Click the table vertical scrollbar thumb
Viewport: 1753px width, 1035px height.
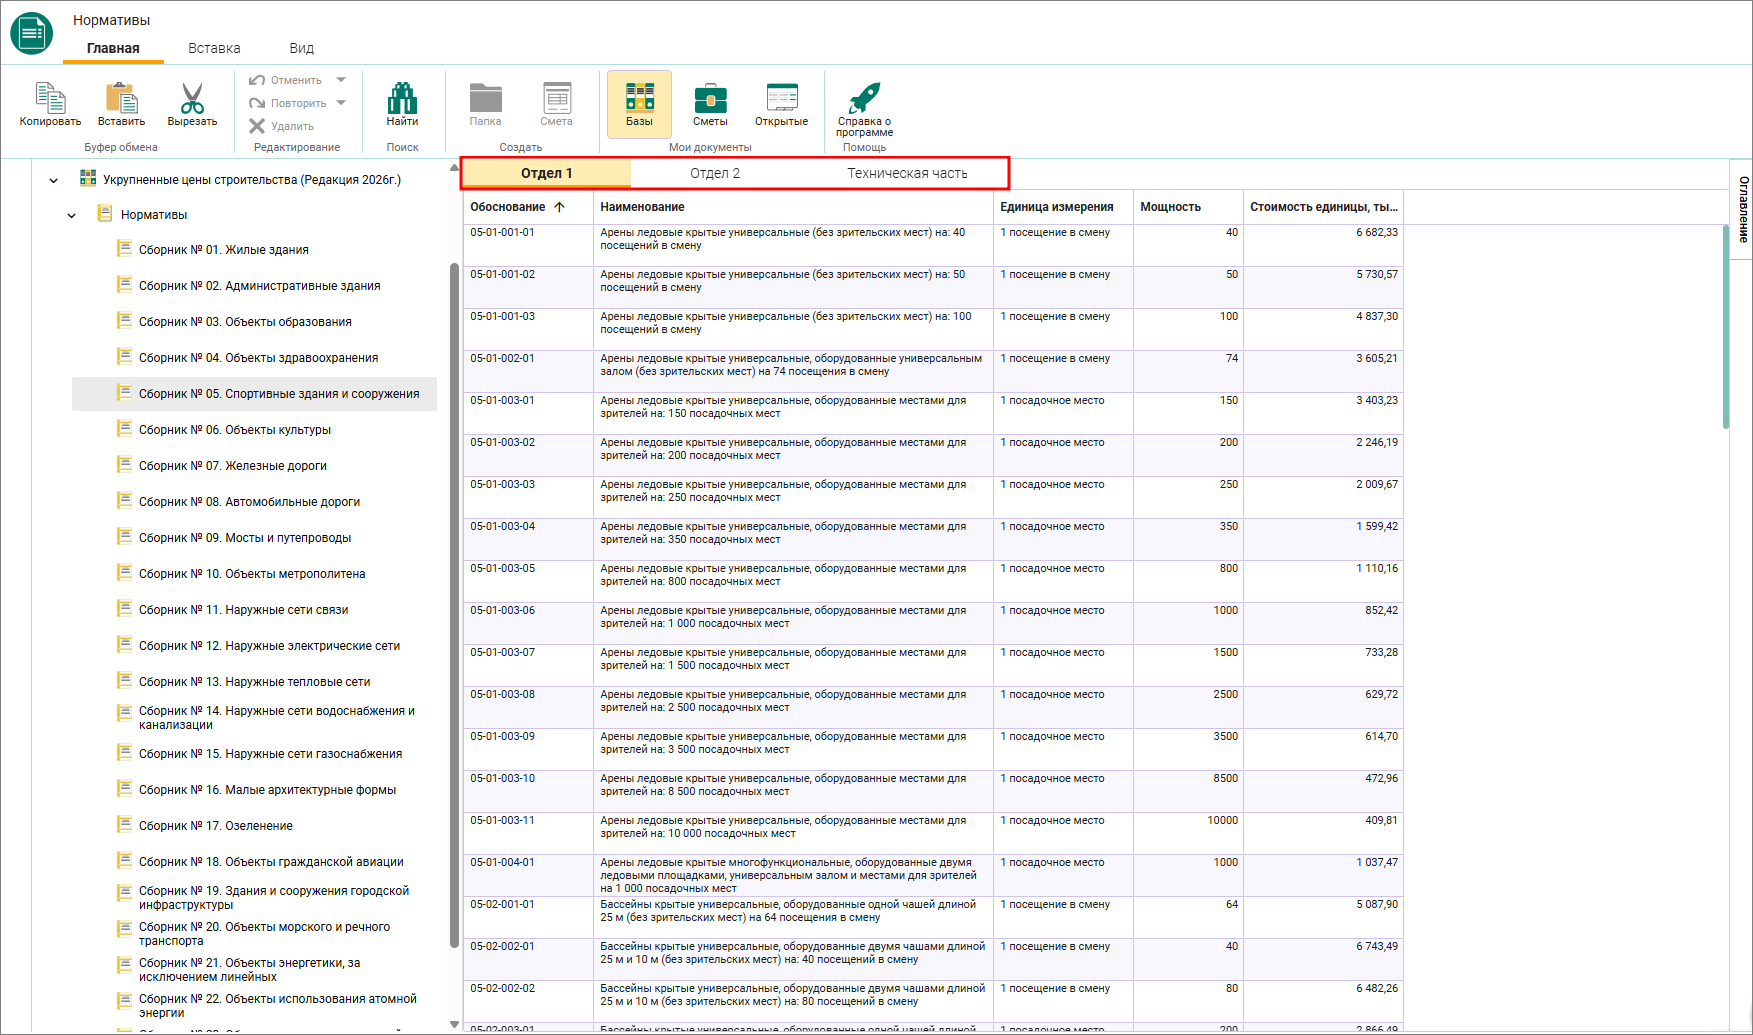coord(1726,326)
